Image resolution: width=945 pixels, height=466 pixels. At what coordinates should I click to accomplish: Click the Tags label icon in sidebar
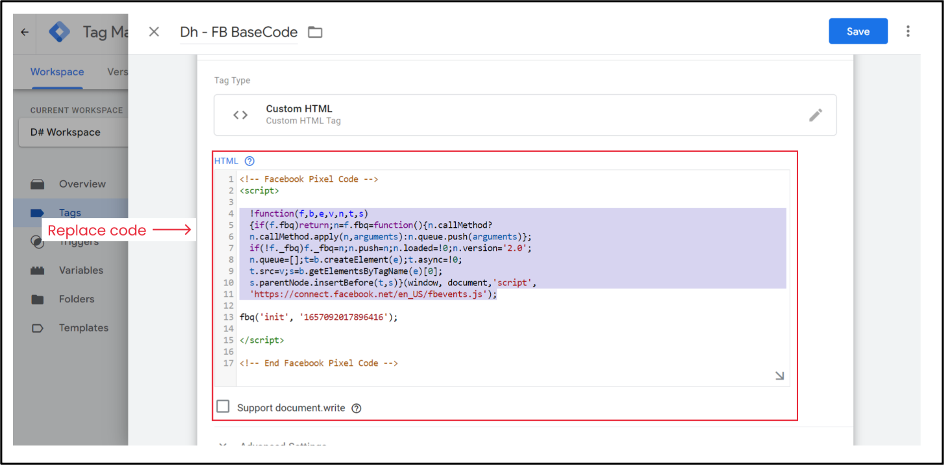37,212
